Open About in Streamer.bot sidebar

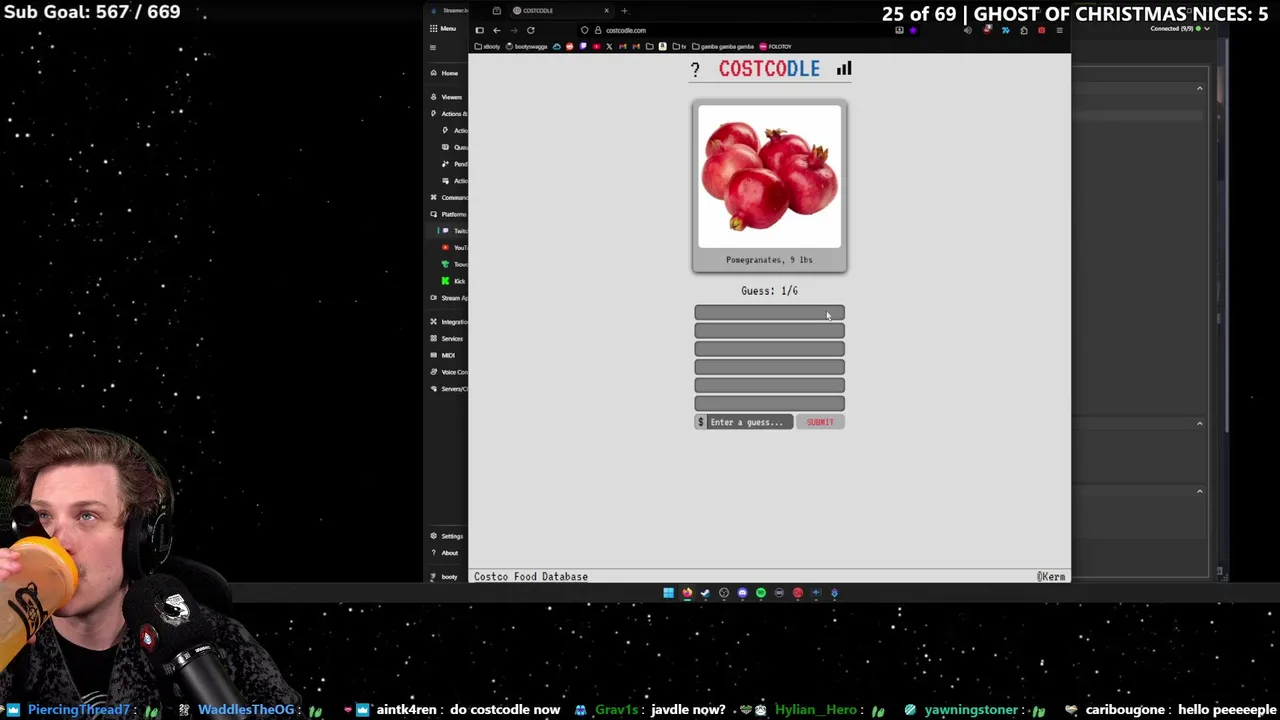coord(444,553)
